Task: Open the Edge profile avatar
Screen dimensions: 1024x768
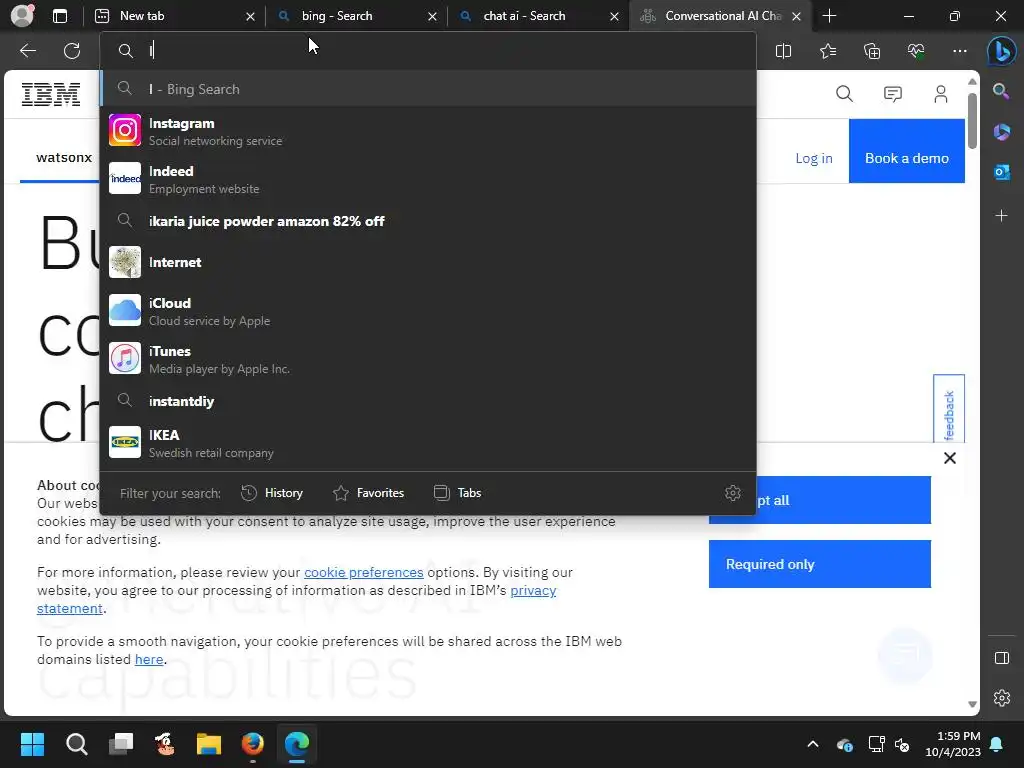Action: pos(22,16)
